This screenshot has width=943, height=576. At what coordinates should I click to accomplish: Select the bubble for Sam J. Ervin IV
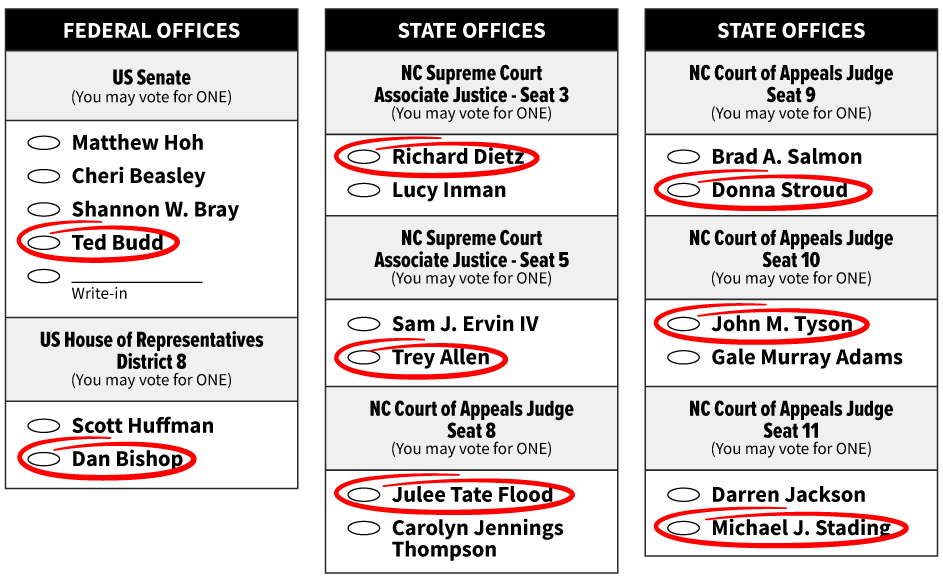click(x=364, y=324)
